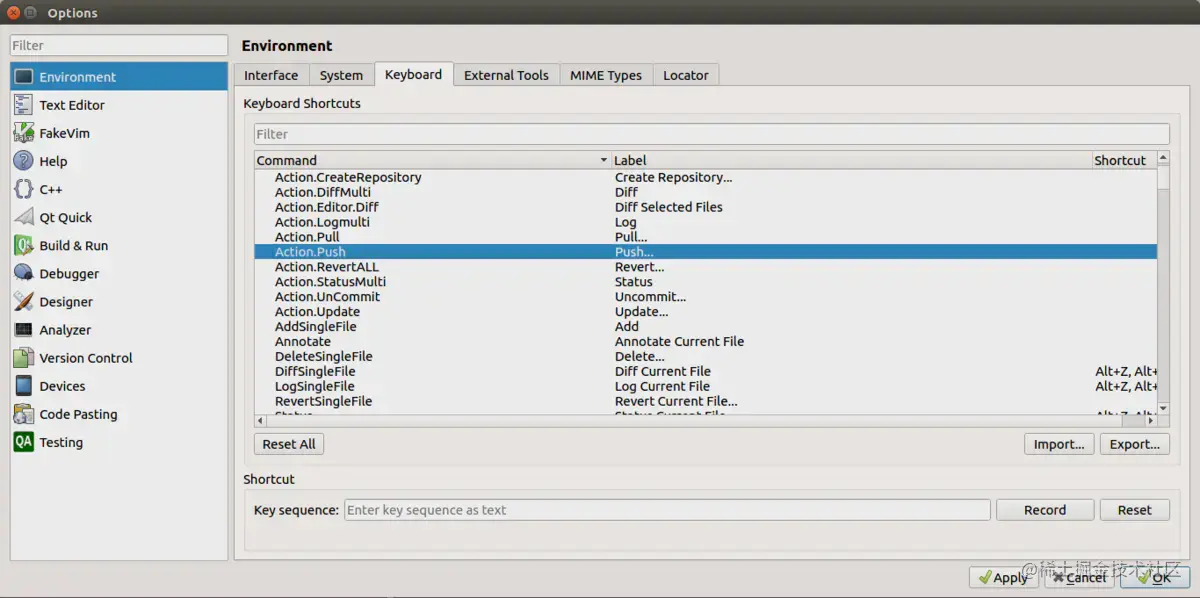Open FakeVim settings icon
This screenshot has width=1200, height=598.
pos(24,133)
